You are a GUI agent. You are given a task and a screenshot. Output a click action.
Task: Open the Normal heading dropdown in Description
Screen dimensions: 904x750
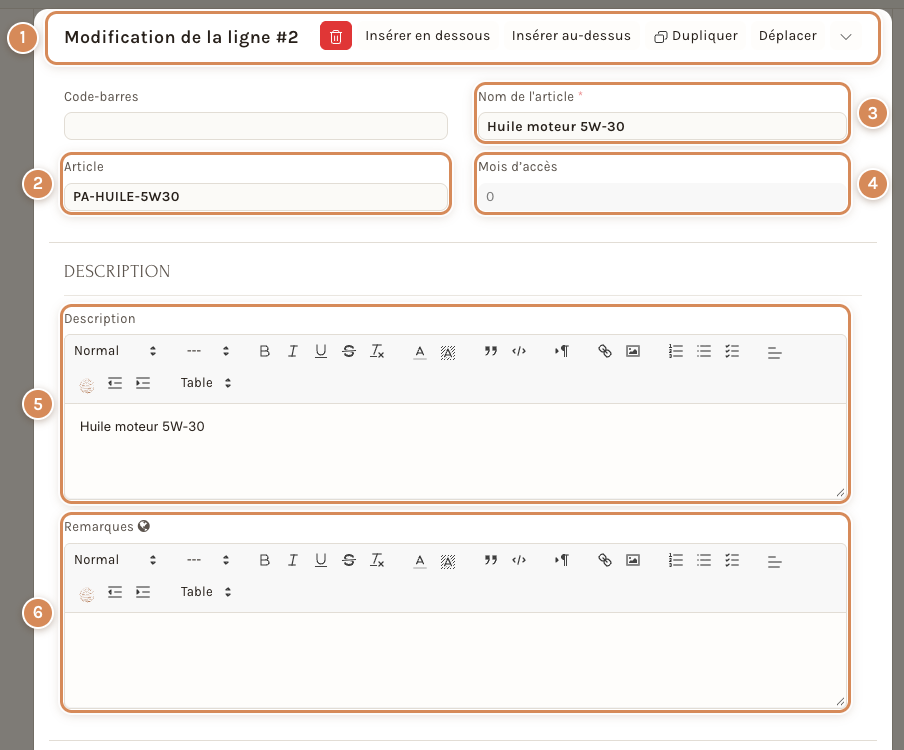tap(115, 351)
